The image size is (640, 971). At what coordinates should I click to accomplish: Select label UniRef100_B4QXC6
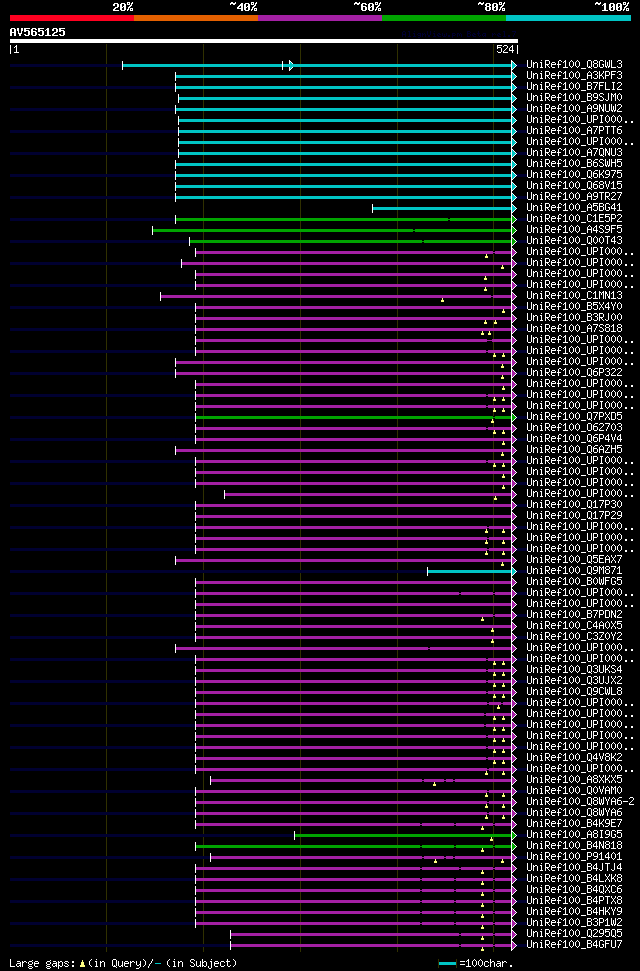[574, 890]
